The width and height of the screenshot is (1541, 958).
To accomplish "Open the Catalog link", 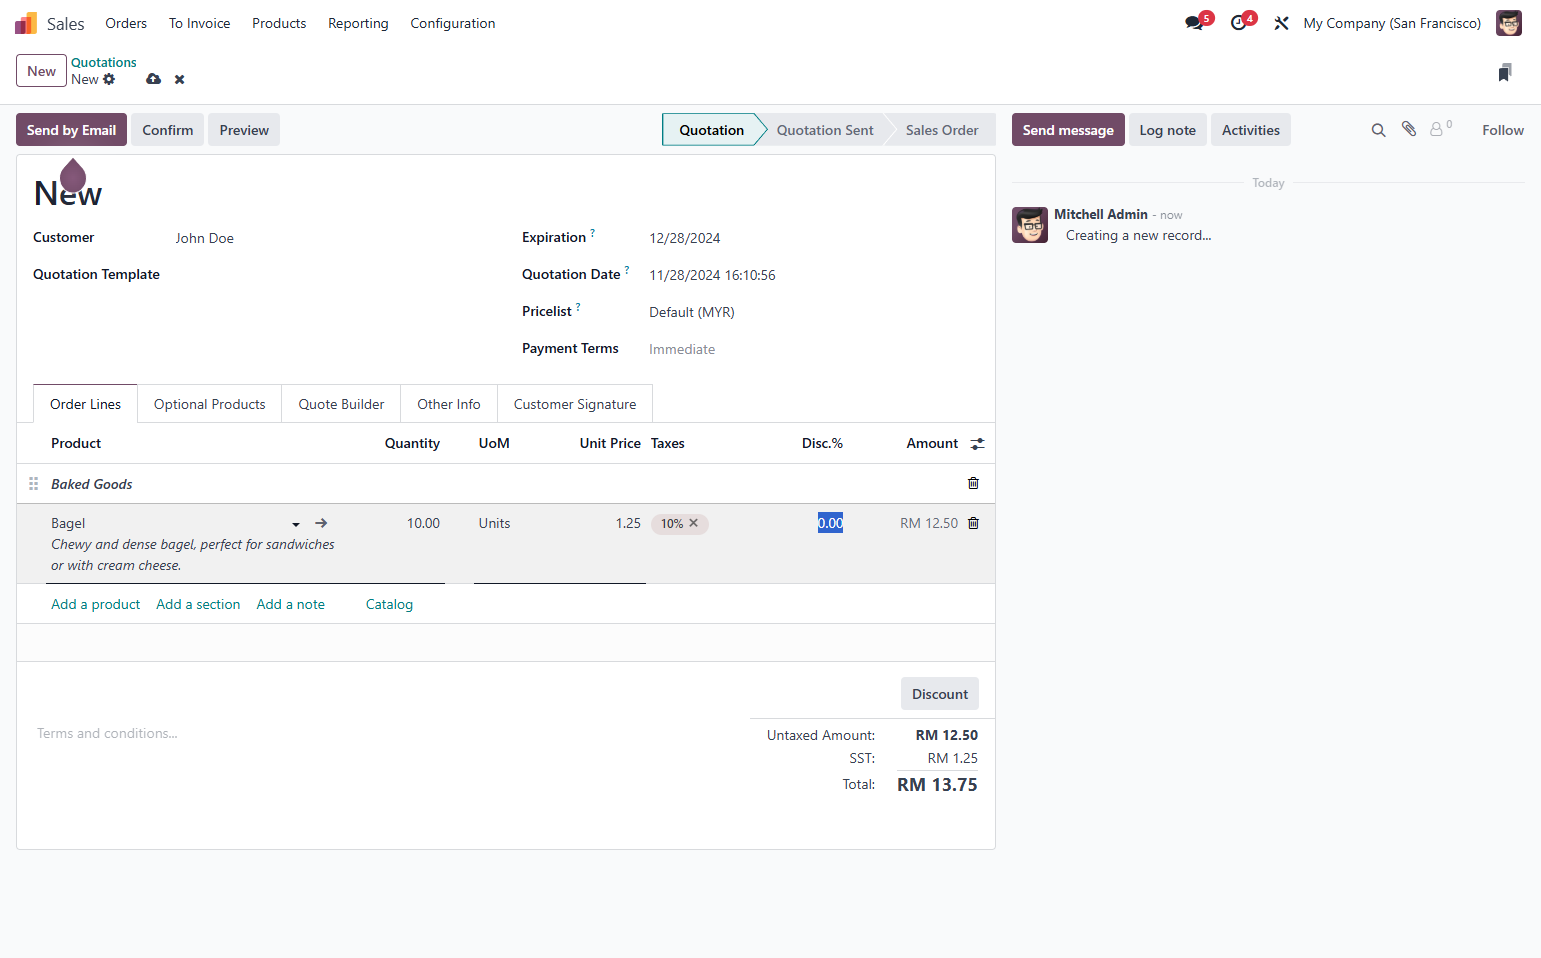I will coord(389,604).
